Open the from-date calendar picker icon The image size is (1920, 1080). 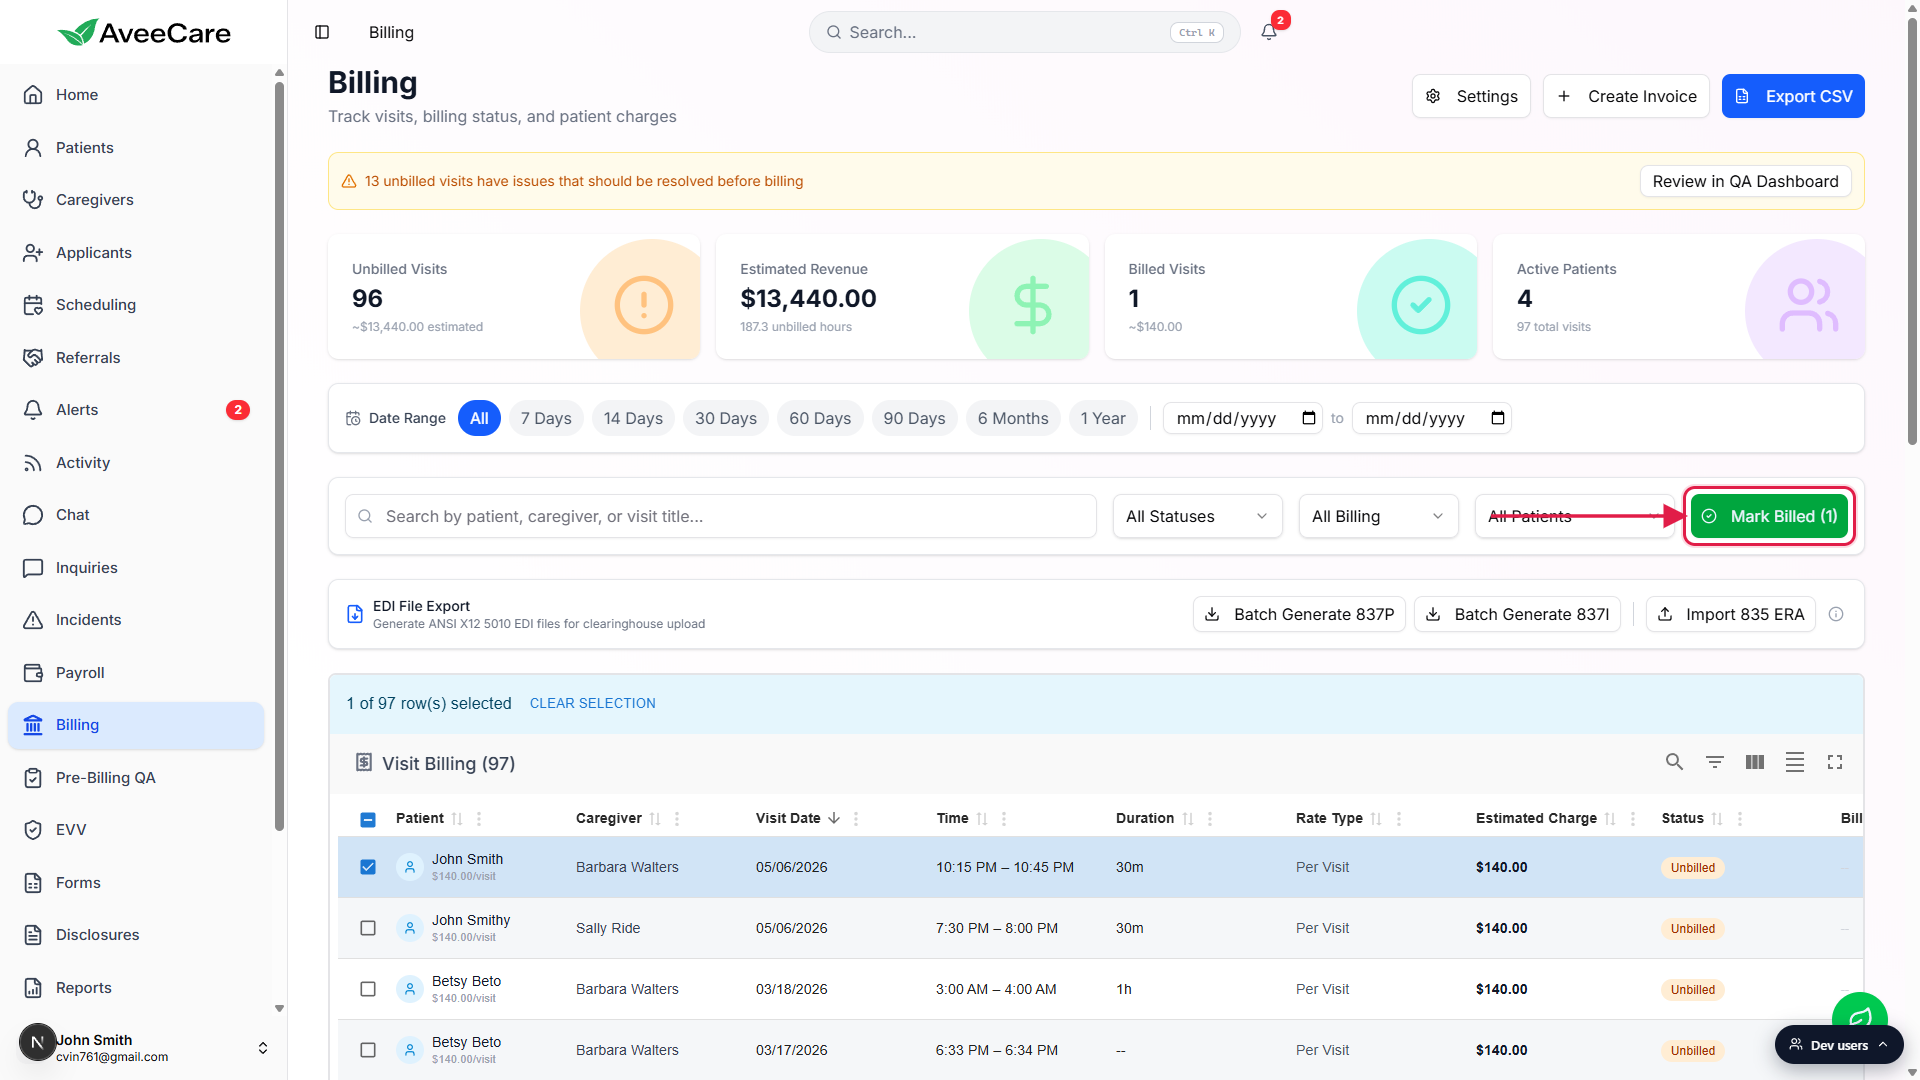1309,418
